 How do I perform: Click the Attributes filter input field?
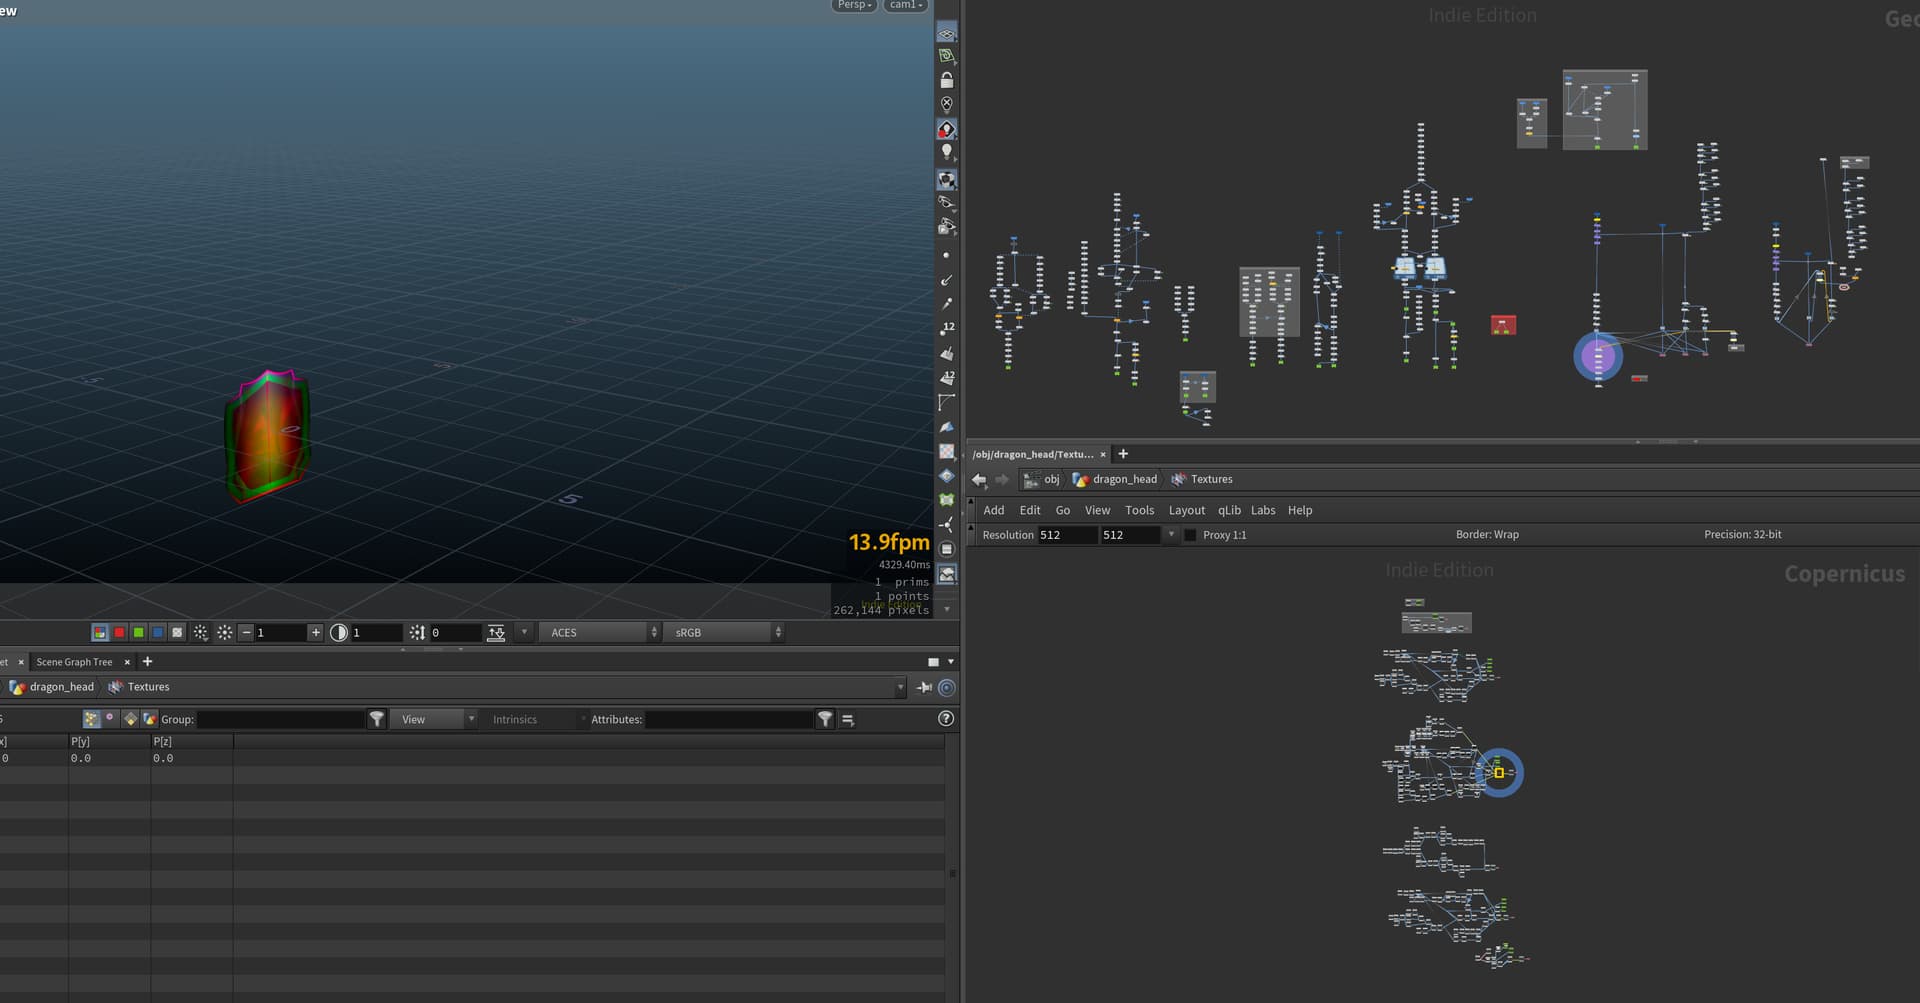click(x=729, y=720)
